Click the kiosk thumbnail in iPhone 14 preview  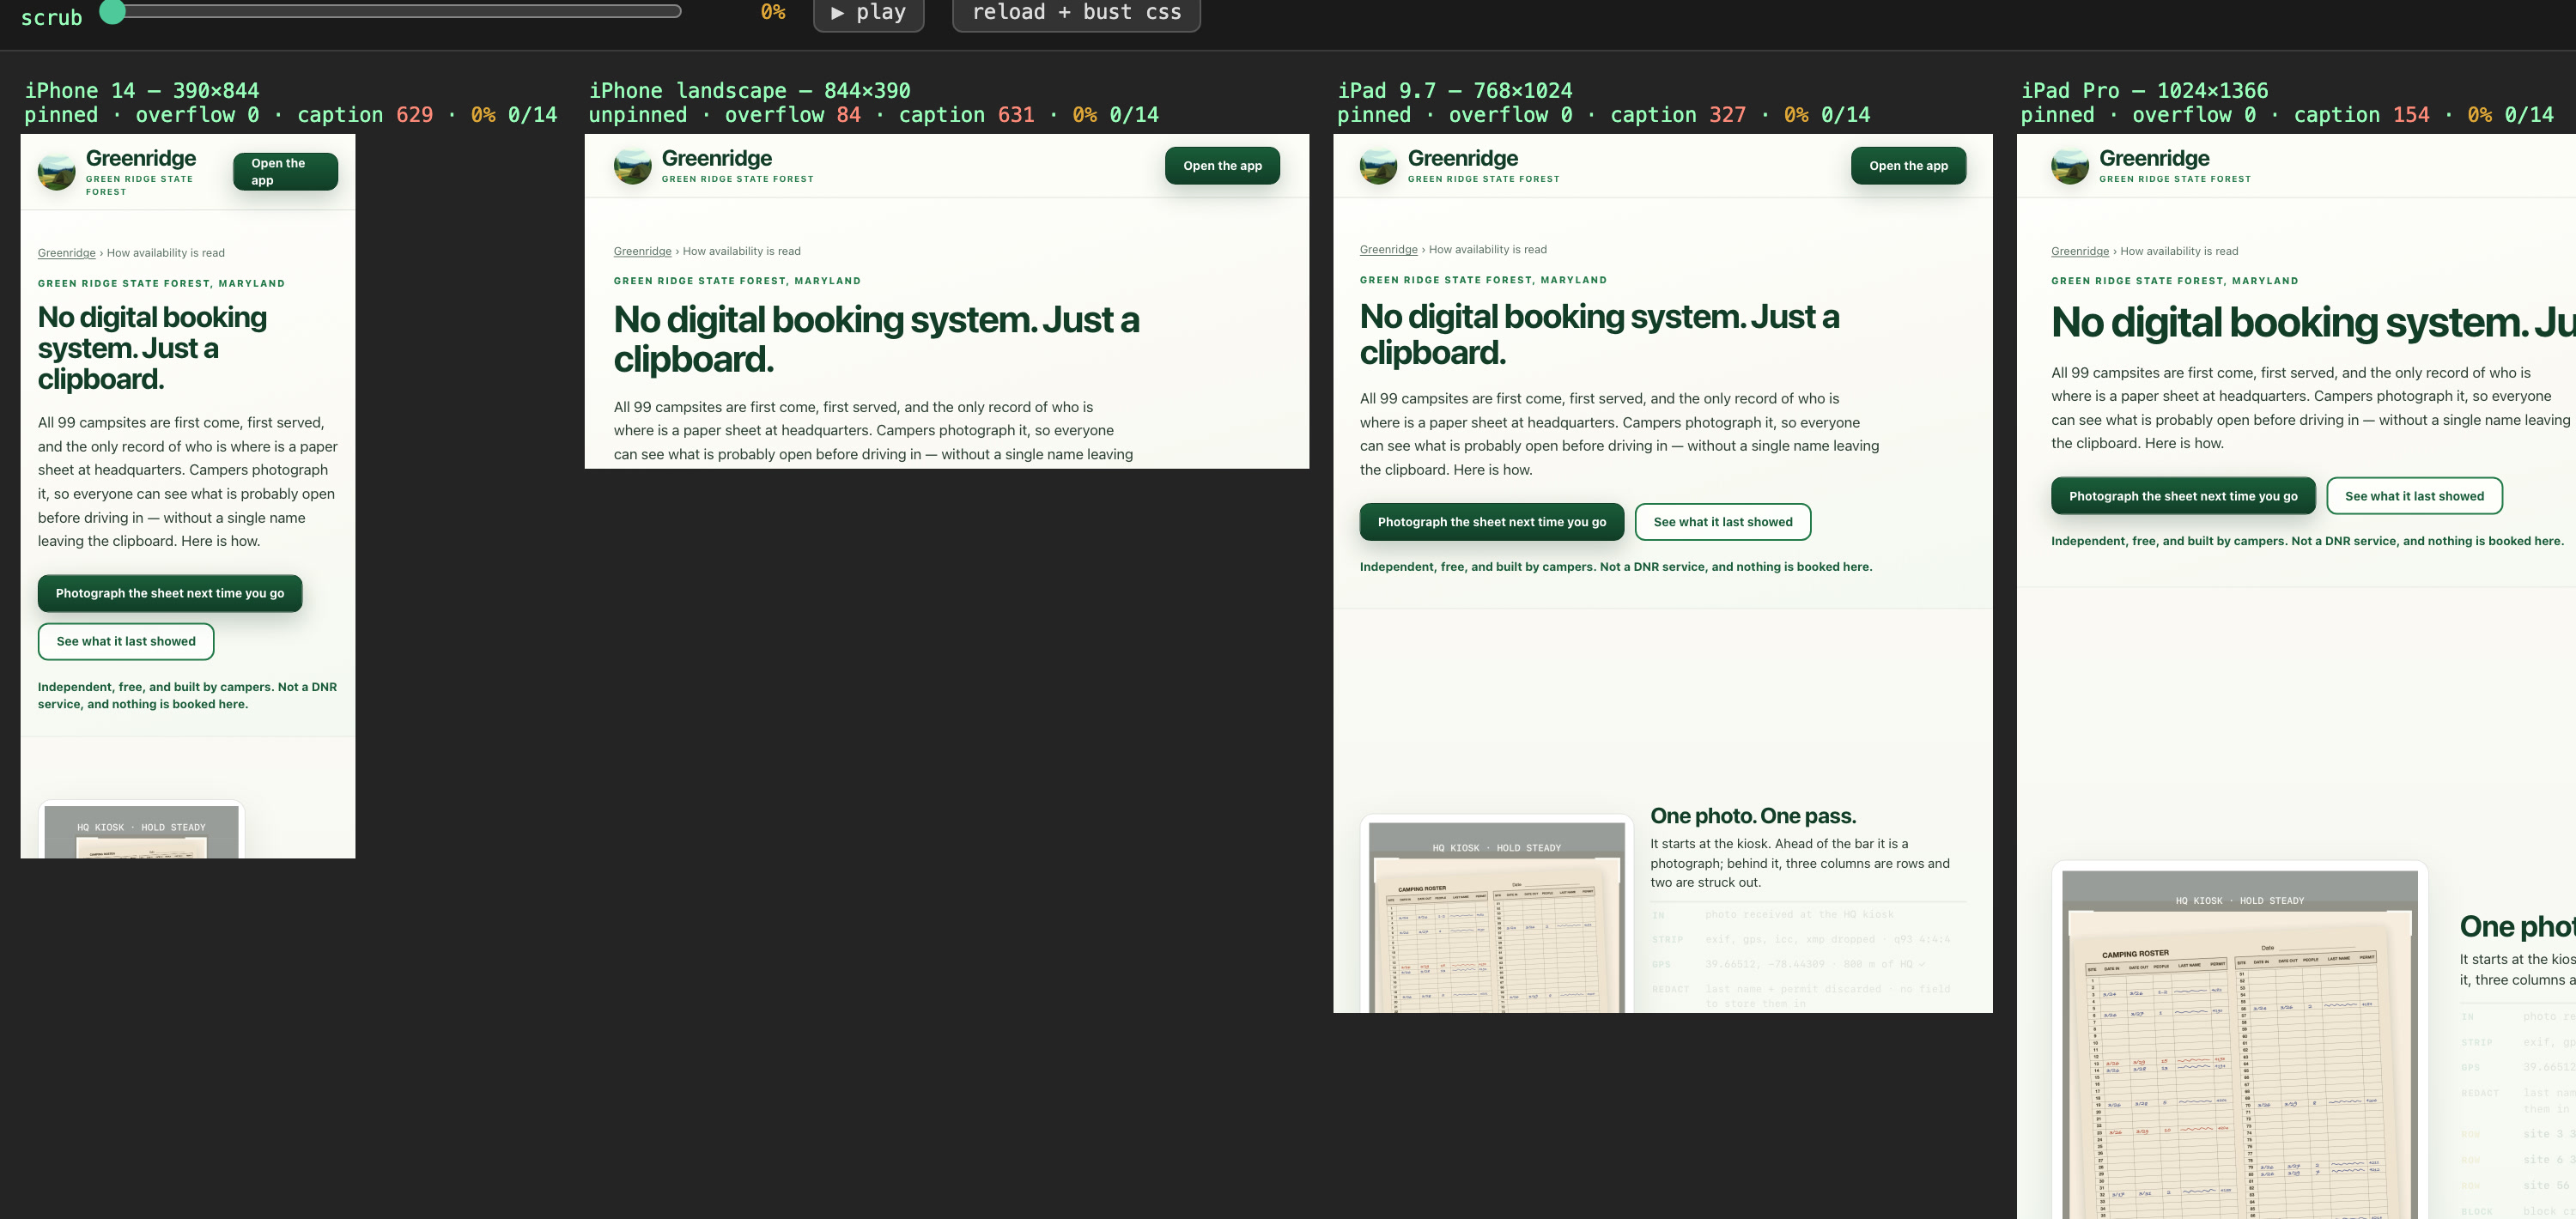[x=141, y=830]
